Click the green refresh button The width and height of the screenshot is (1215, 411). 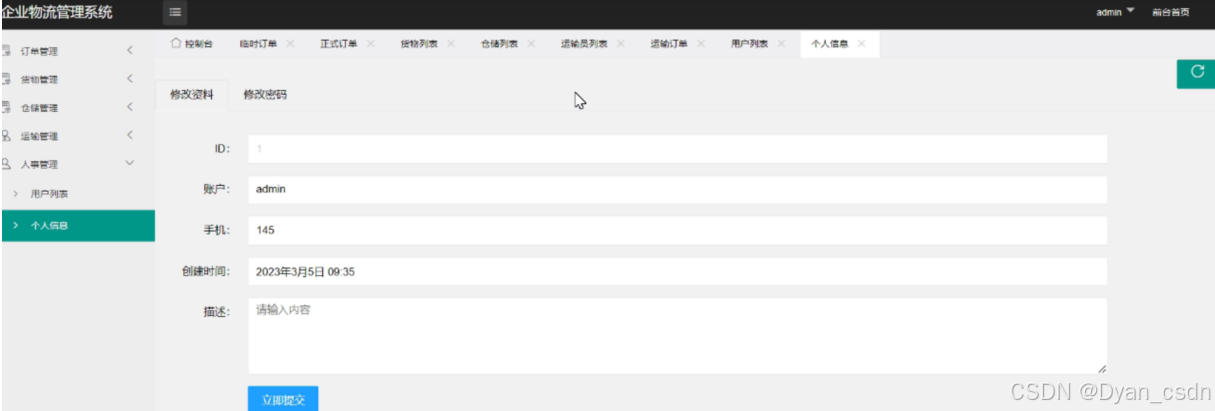[1196, 73]
